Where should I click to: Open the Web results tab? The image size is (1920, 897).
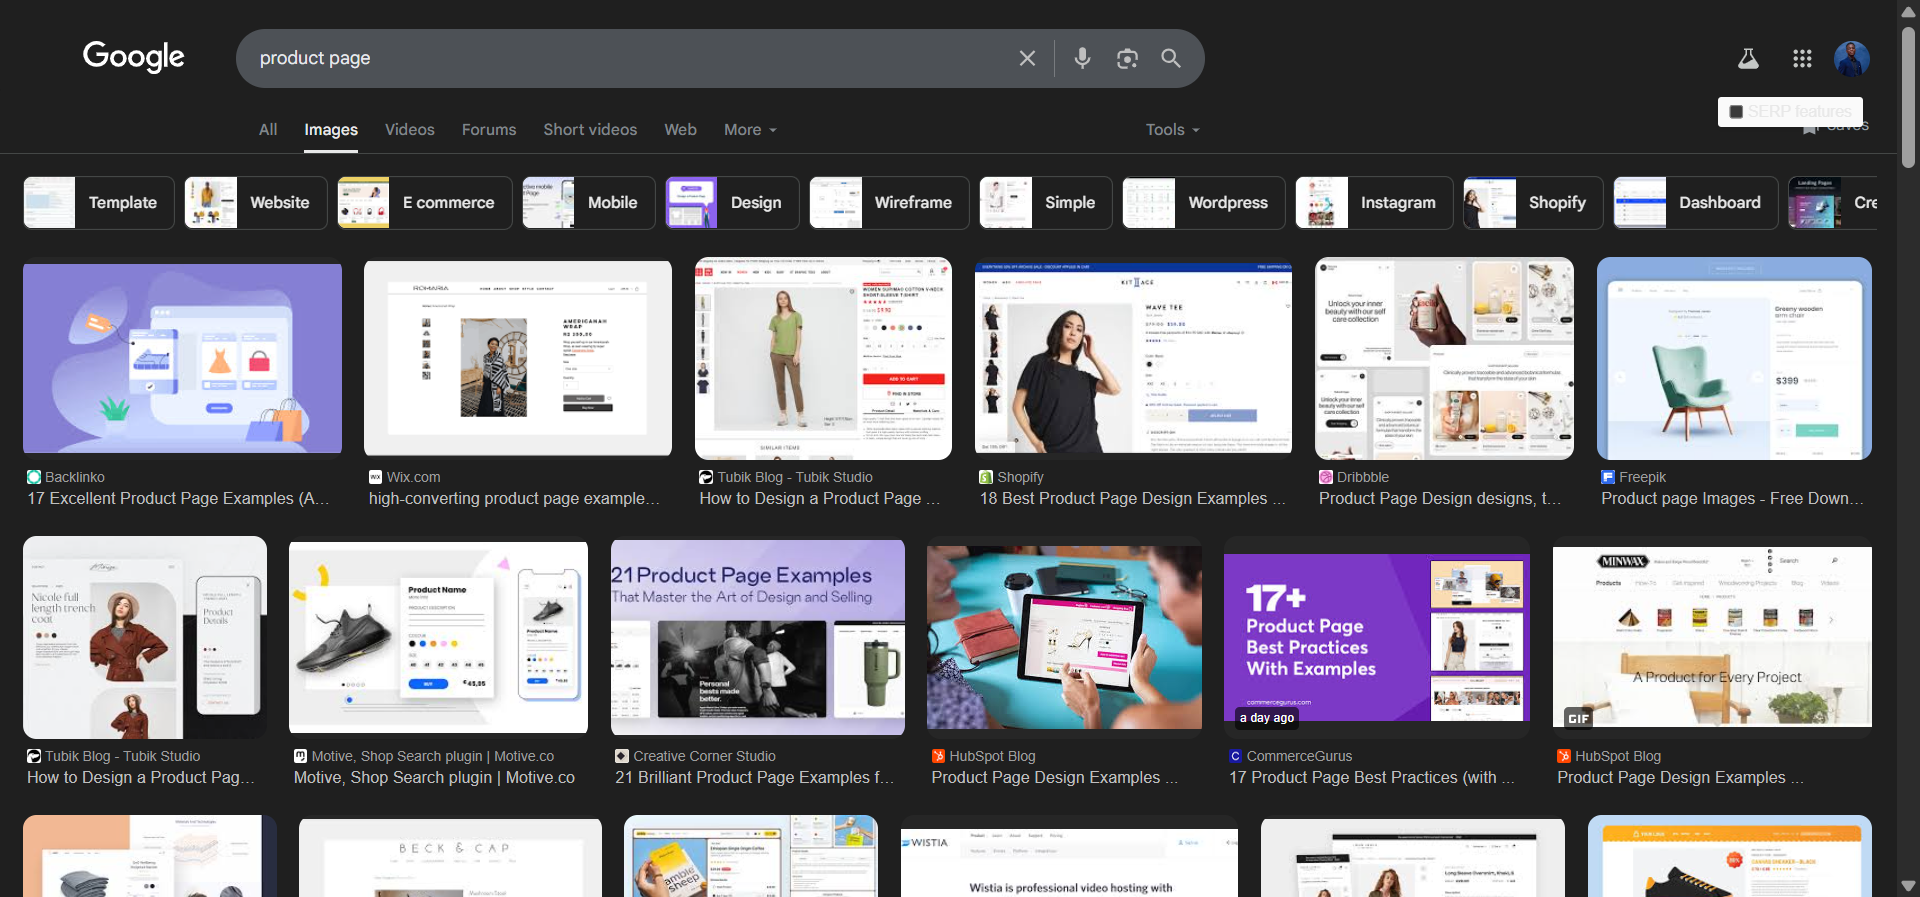[680, 130]
